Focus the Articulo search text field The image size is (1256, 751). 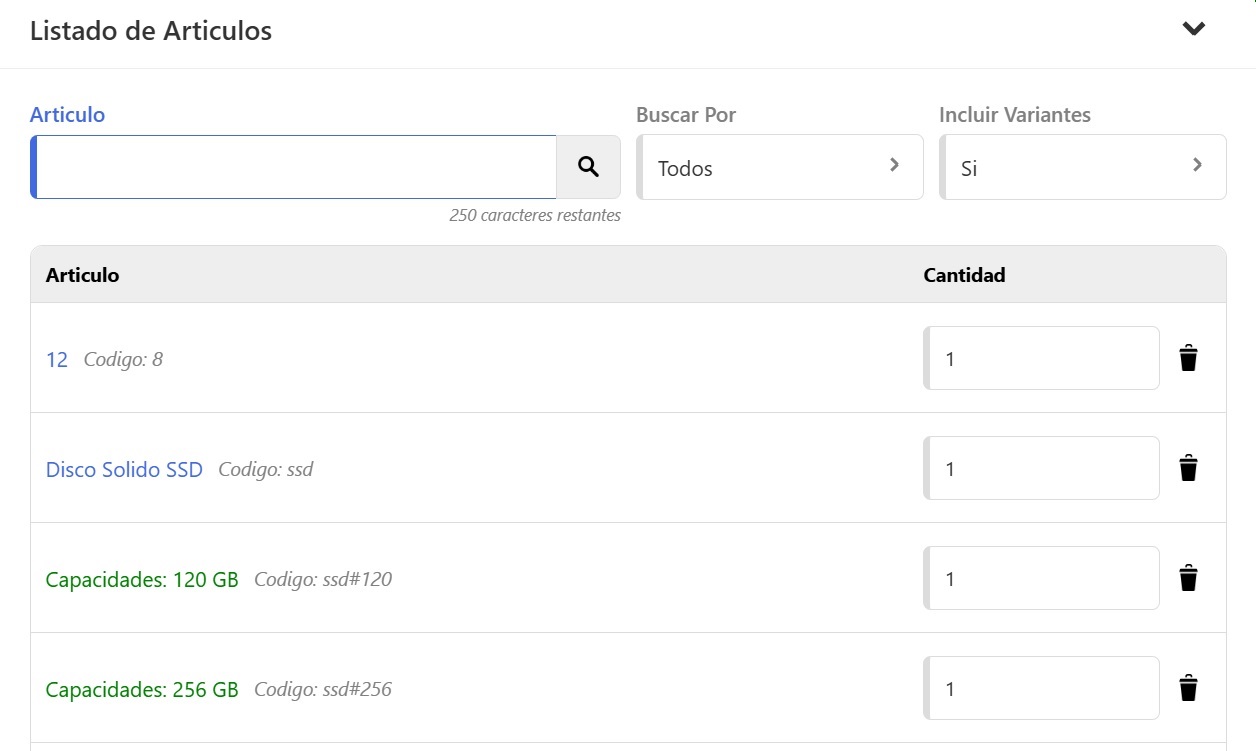(295, 167)
